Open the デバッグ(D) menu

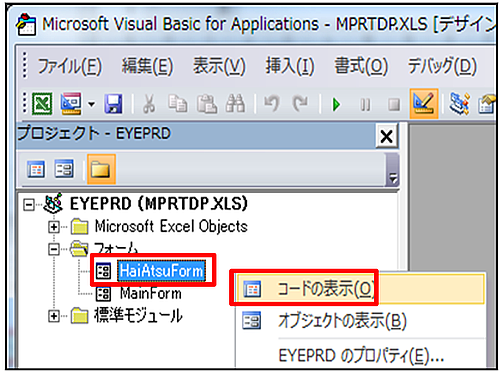coord(442,65)
